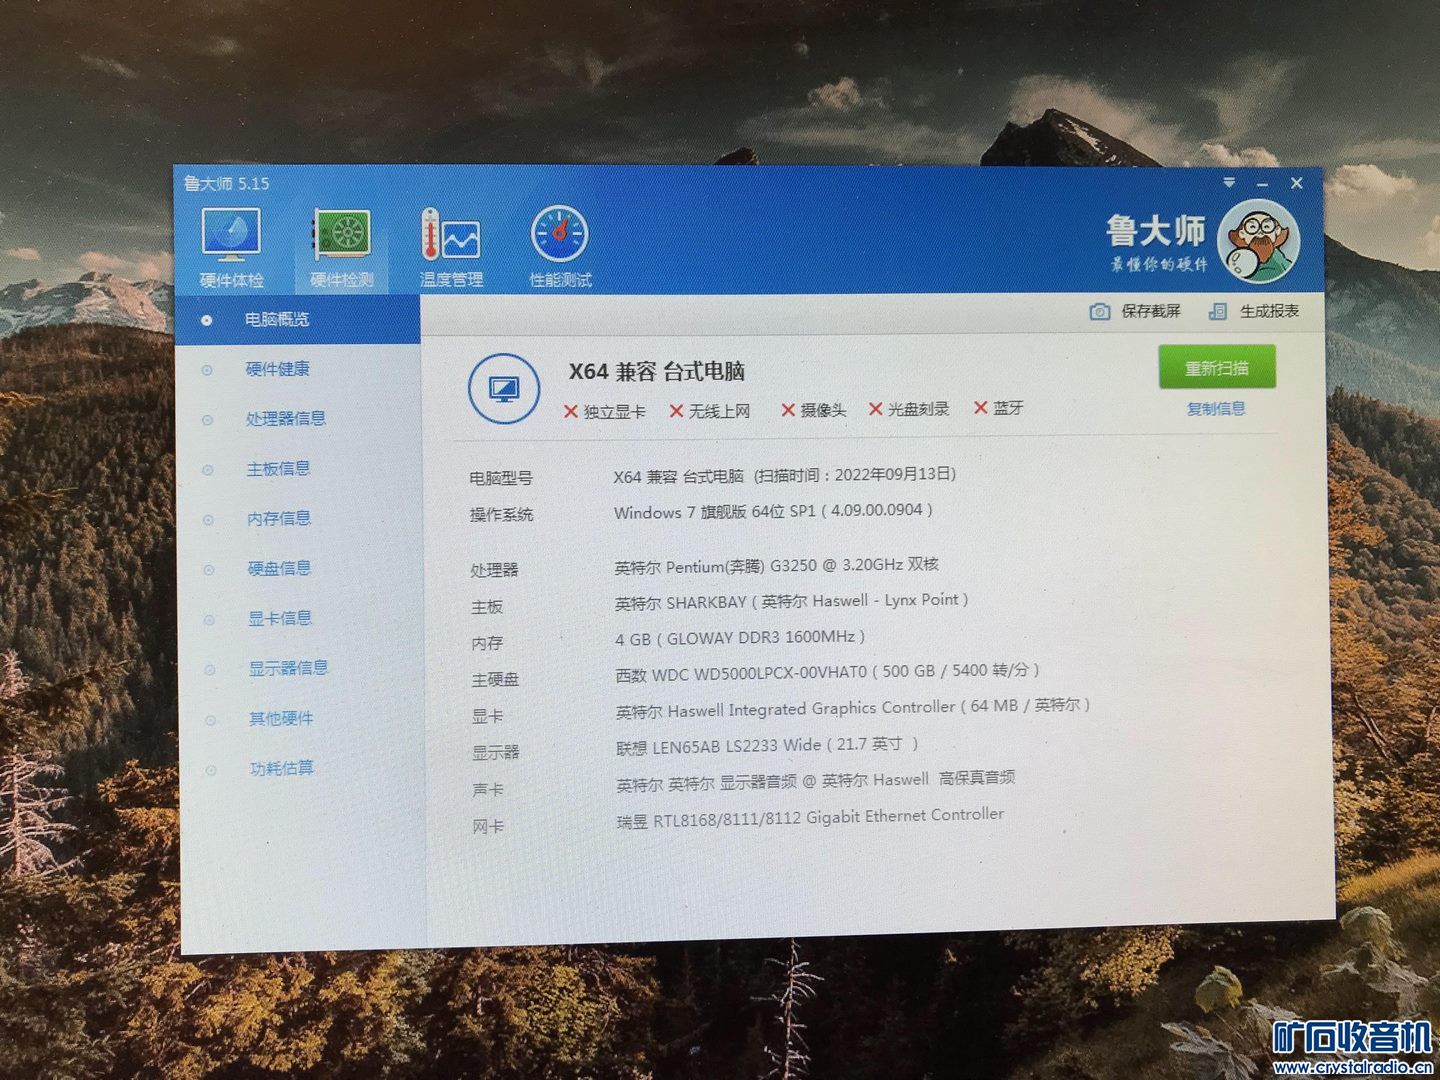Click the operating system value Windows 7 旗舰版
The height and width of the screenshot is (1080, 1440).
coord(773,511)
